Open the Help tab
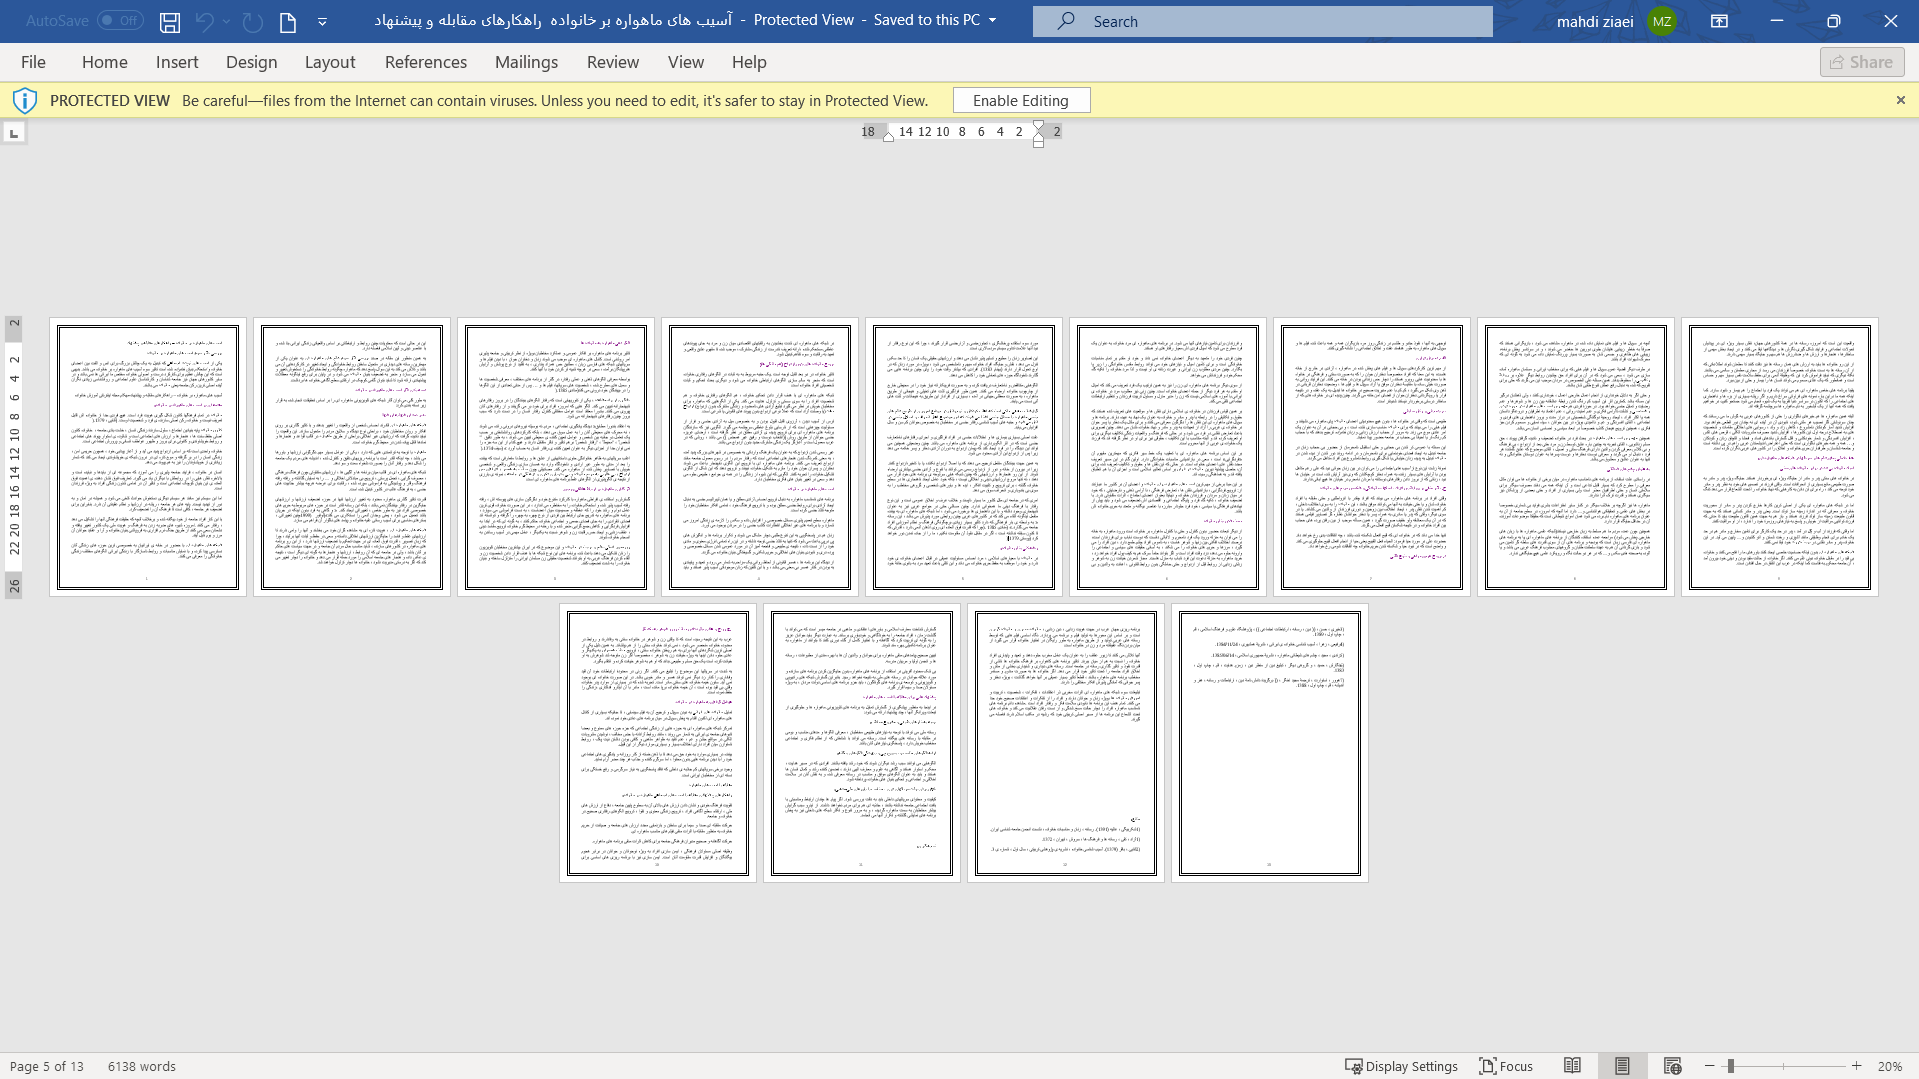This screenshot has height=1079, width=1919. (x=749, y=62)
